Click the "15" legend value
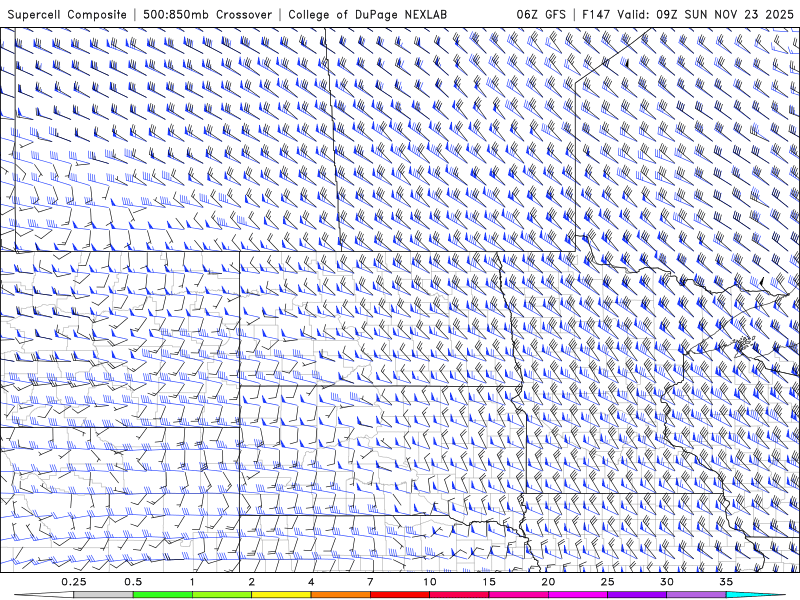The height and width of the screenshot is (600, 800). click(489, 582)
